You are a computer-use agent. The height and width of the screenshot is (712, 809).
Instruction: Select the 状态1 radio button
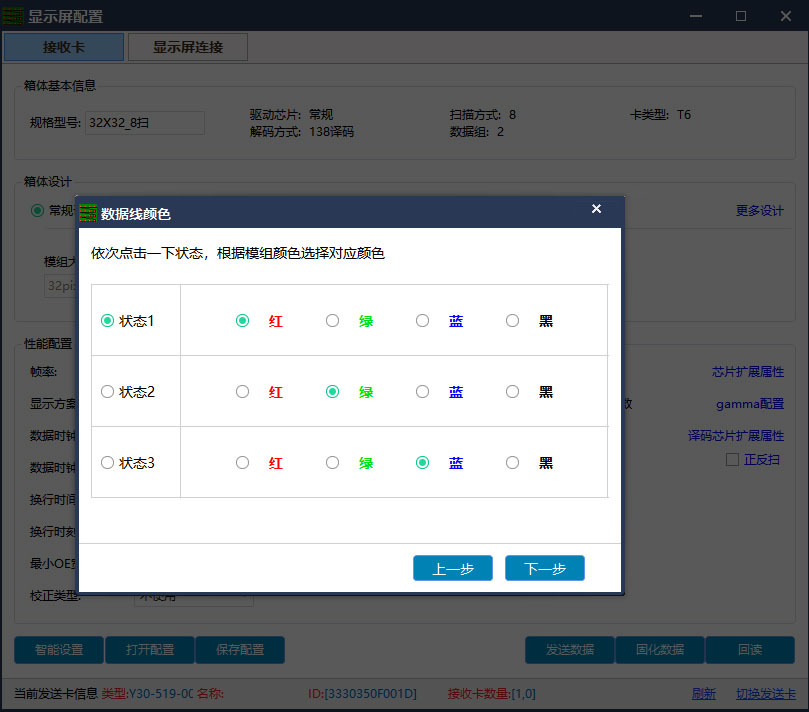[x=107, y=320]
